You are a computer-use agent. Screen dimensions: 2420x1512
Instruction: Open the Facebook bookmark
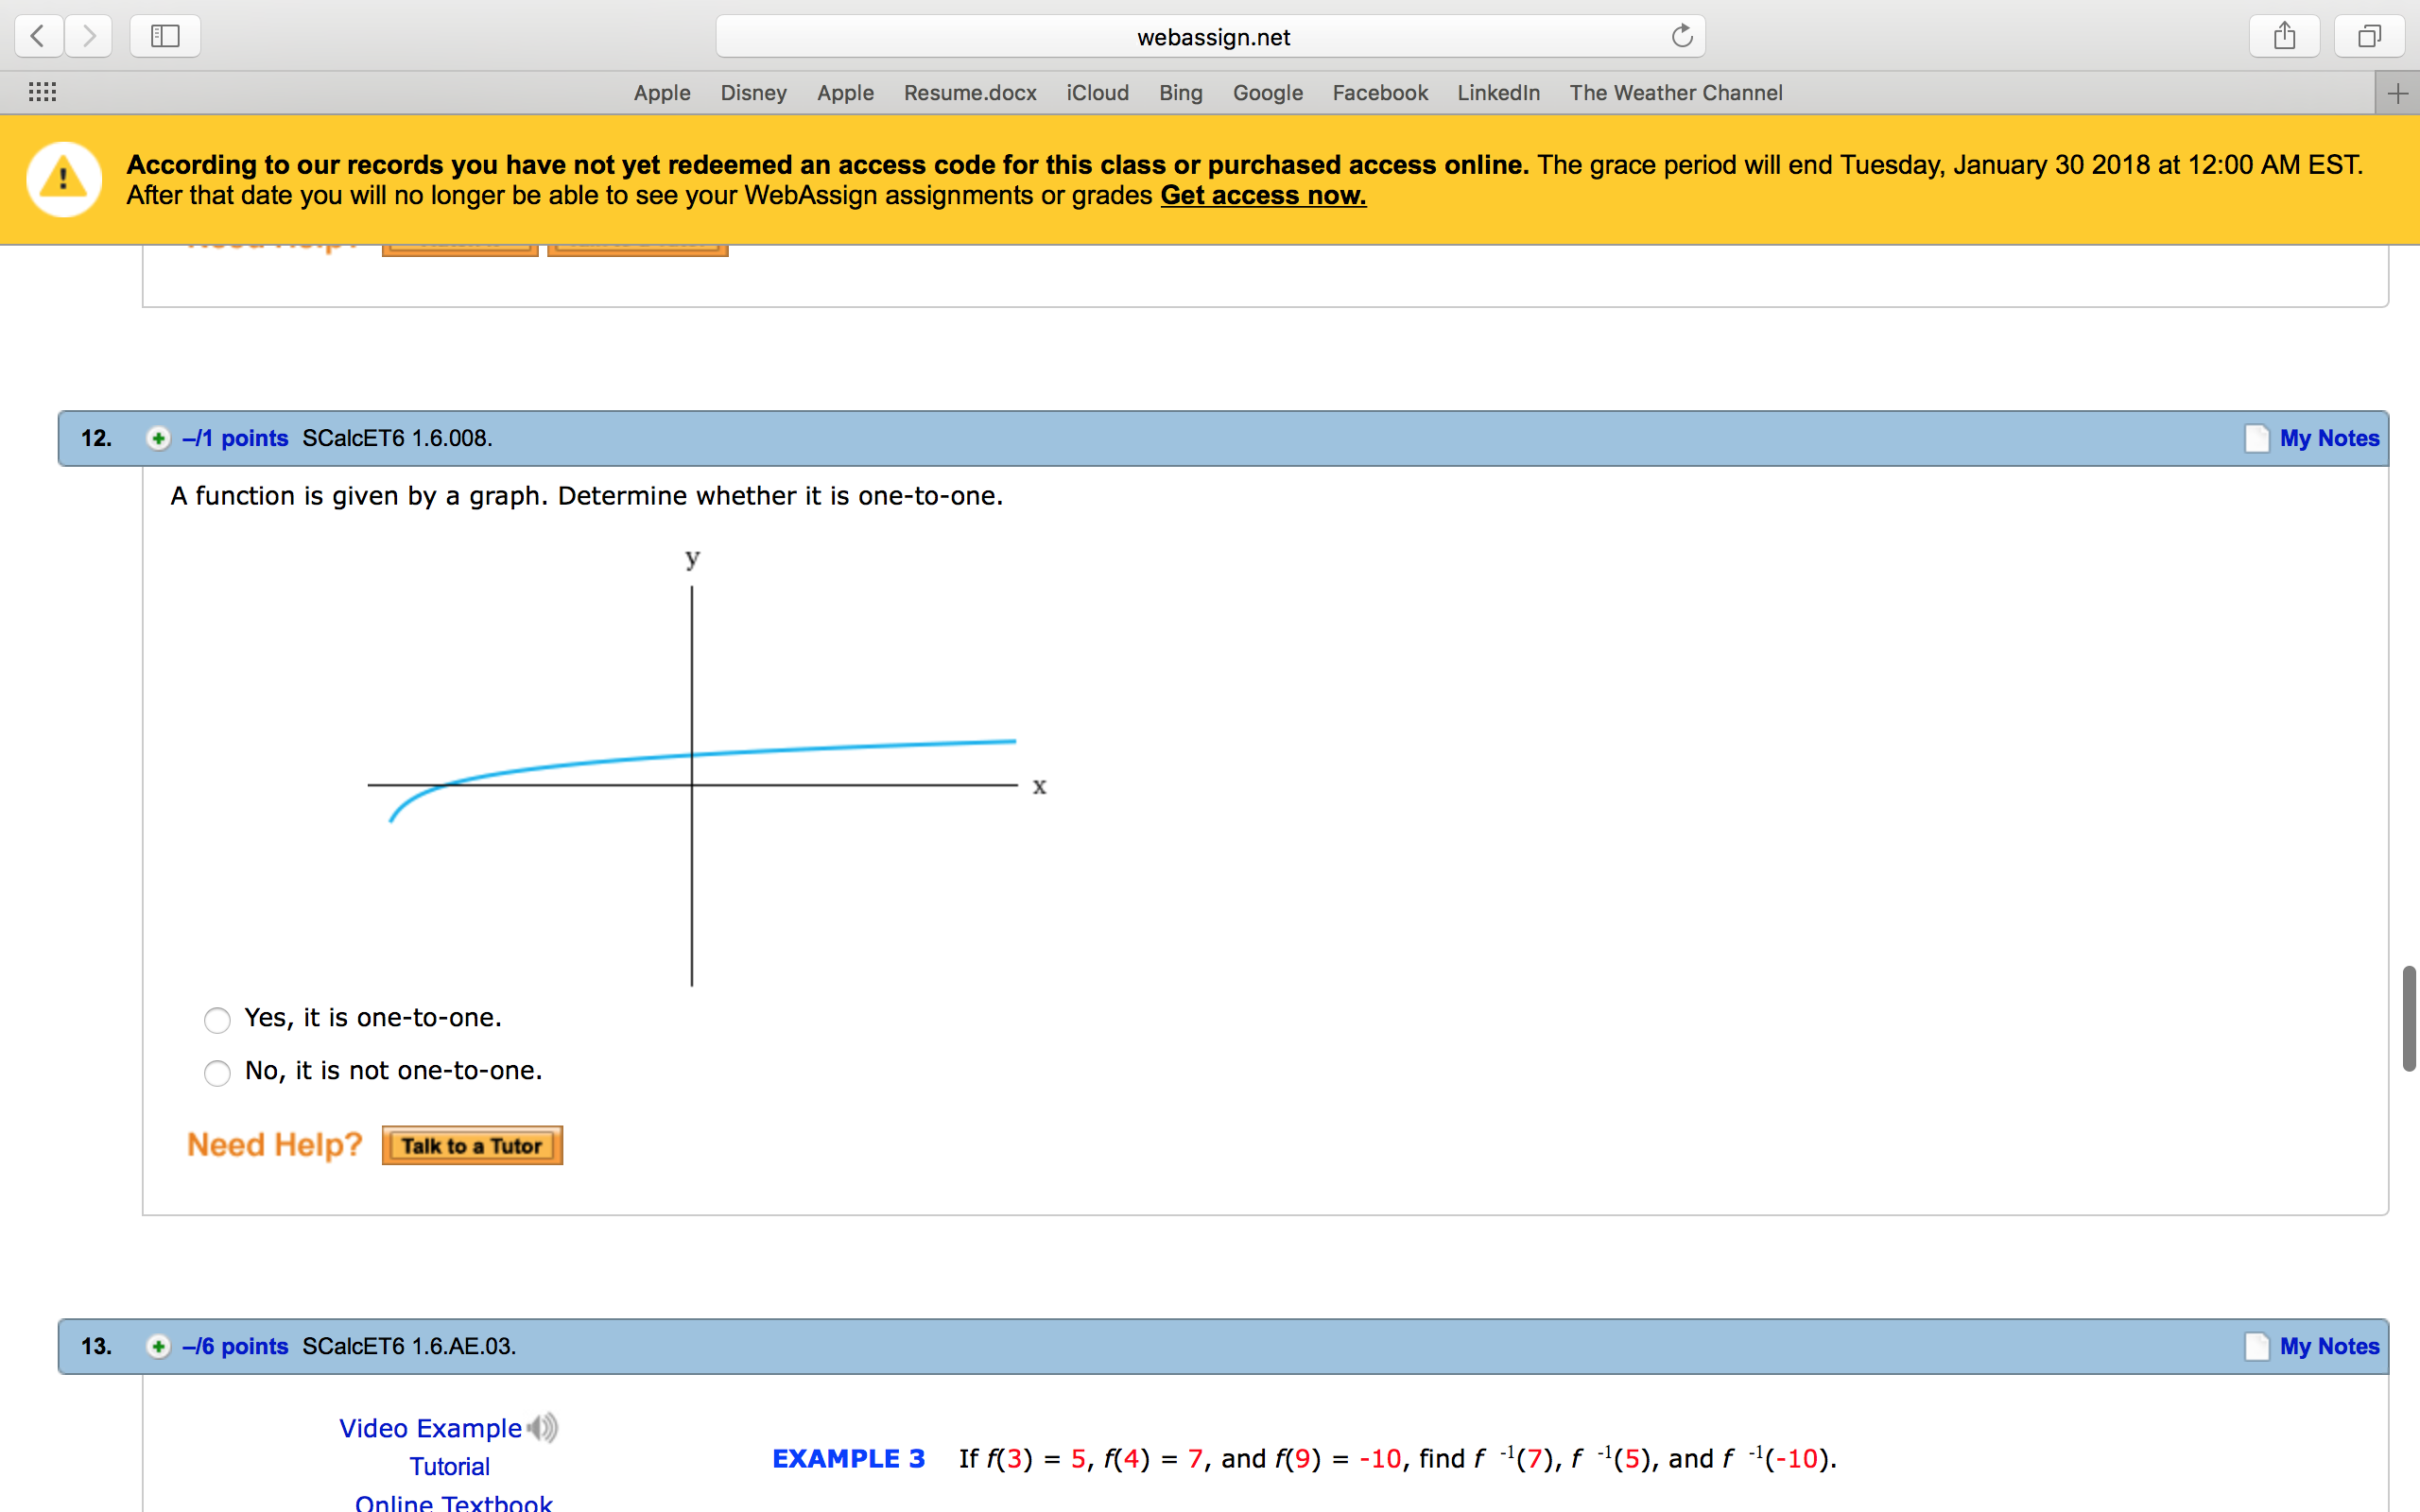point(1380,93)
